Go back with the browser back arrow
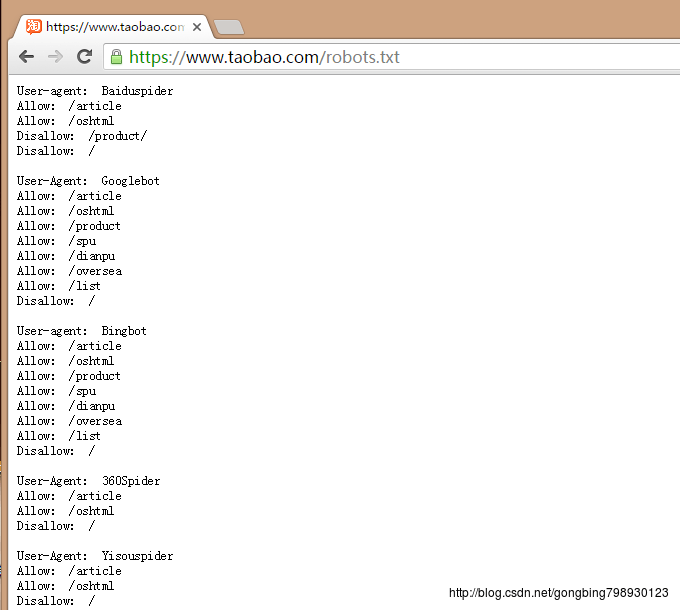Screen dimensions: 680x610 coord(26,56)
